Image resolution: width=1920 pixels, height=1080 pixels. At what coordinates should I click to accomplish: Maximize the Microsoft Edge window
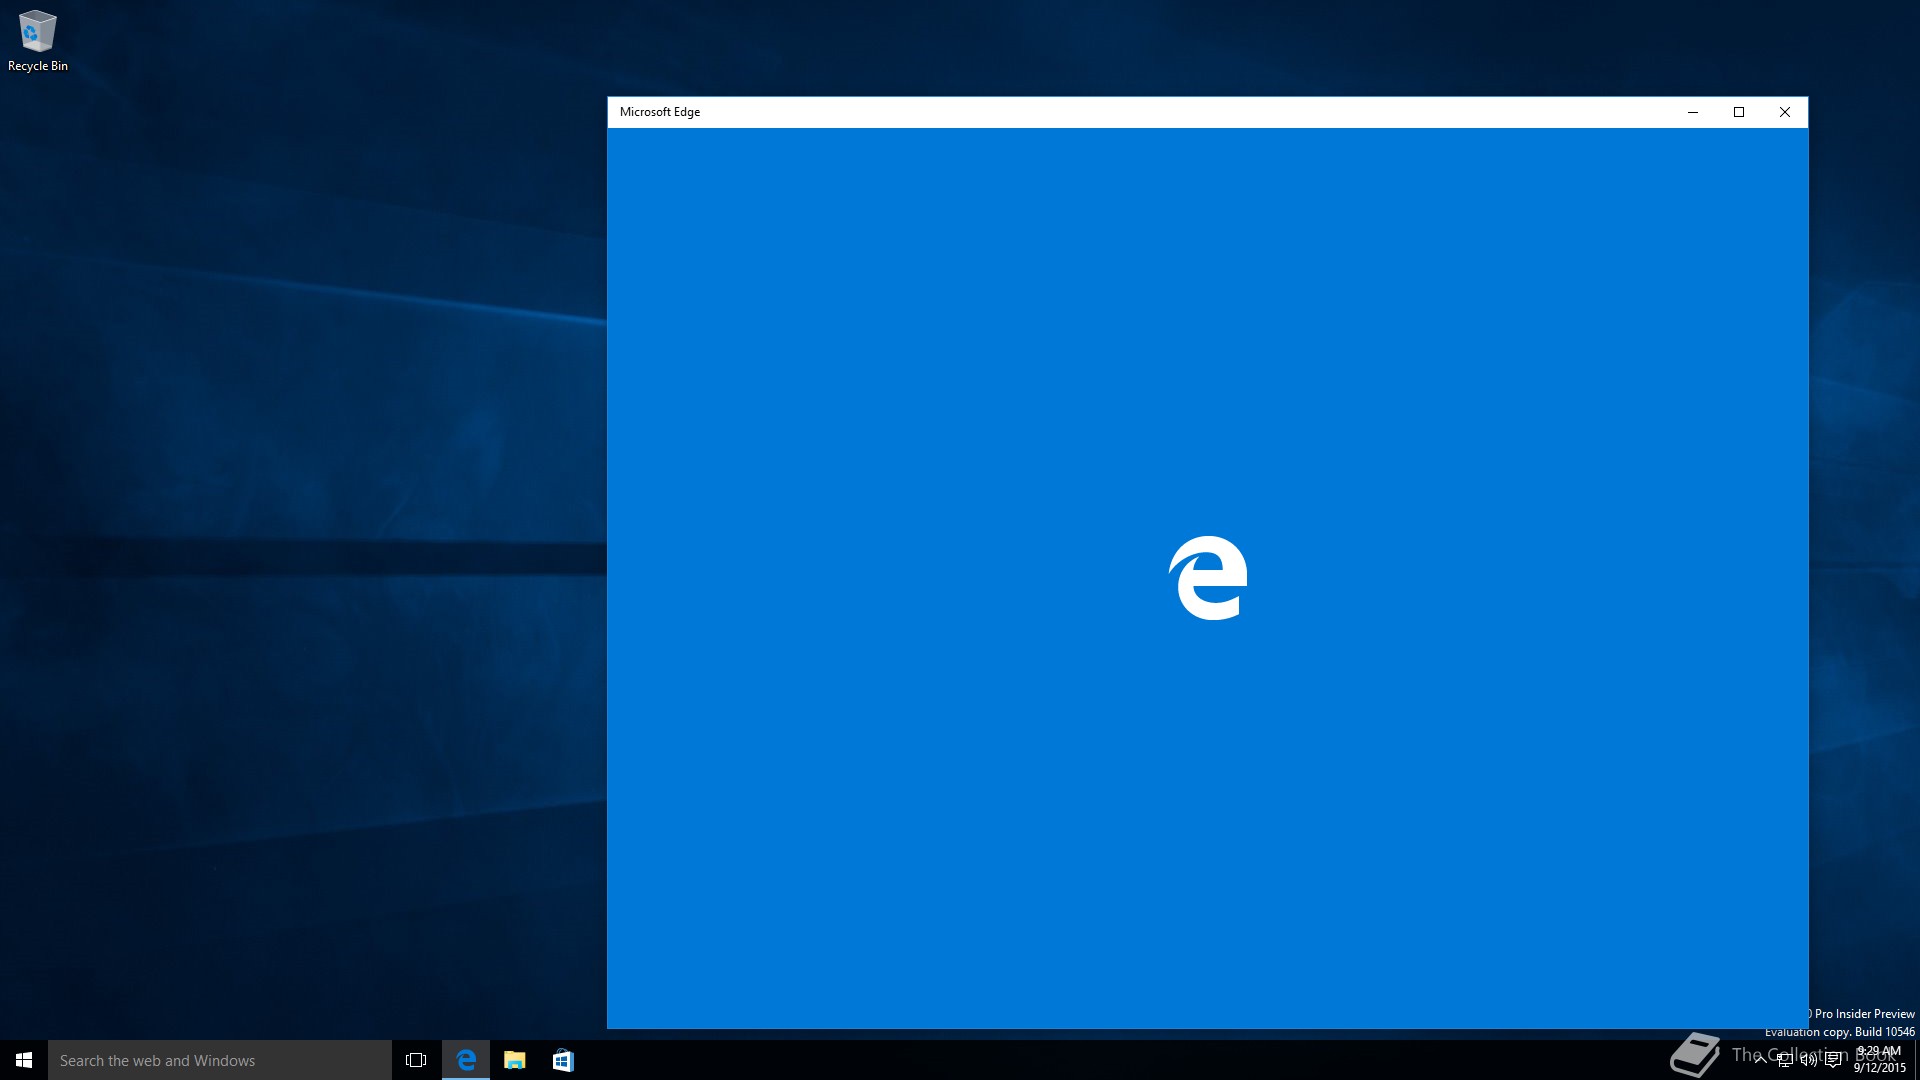click(x=1739, y=112)
